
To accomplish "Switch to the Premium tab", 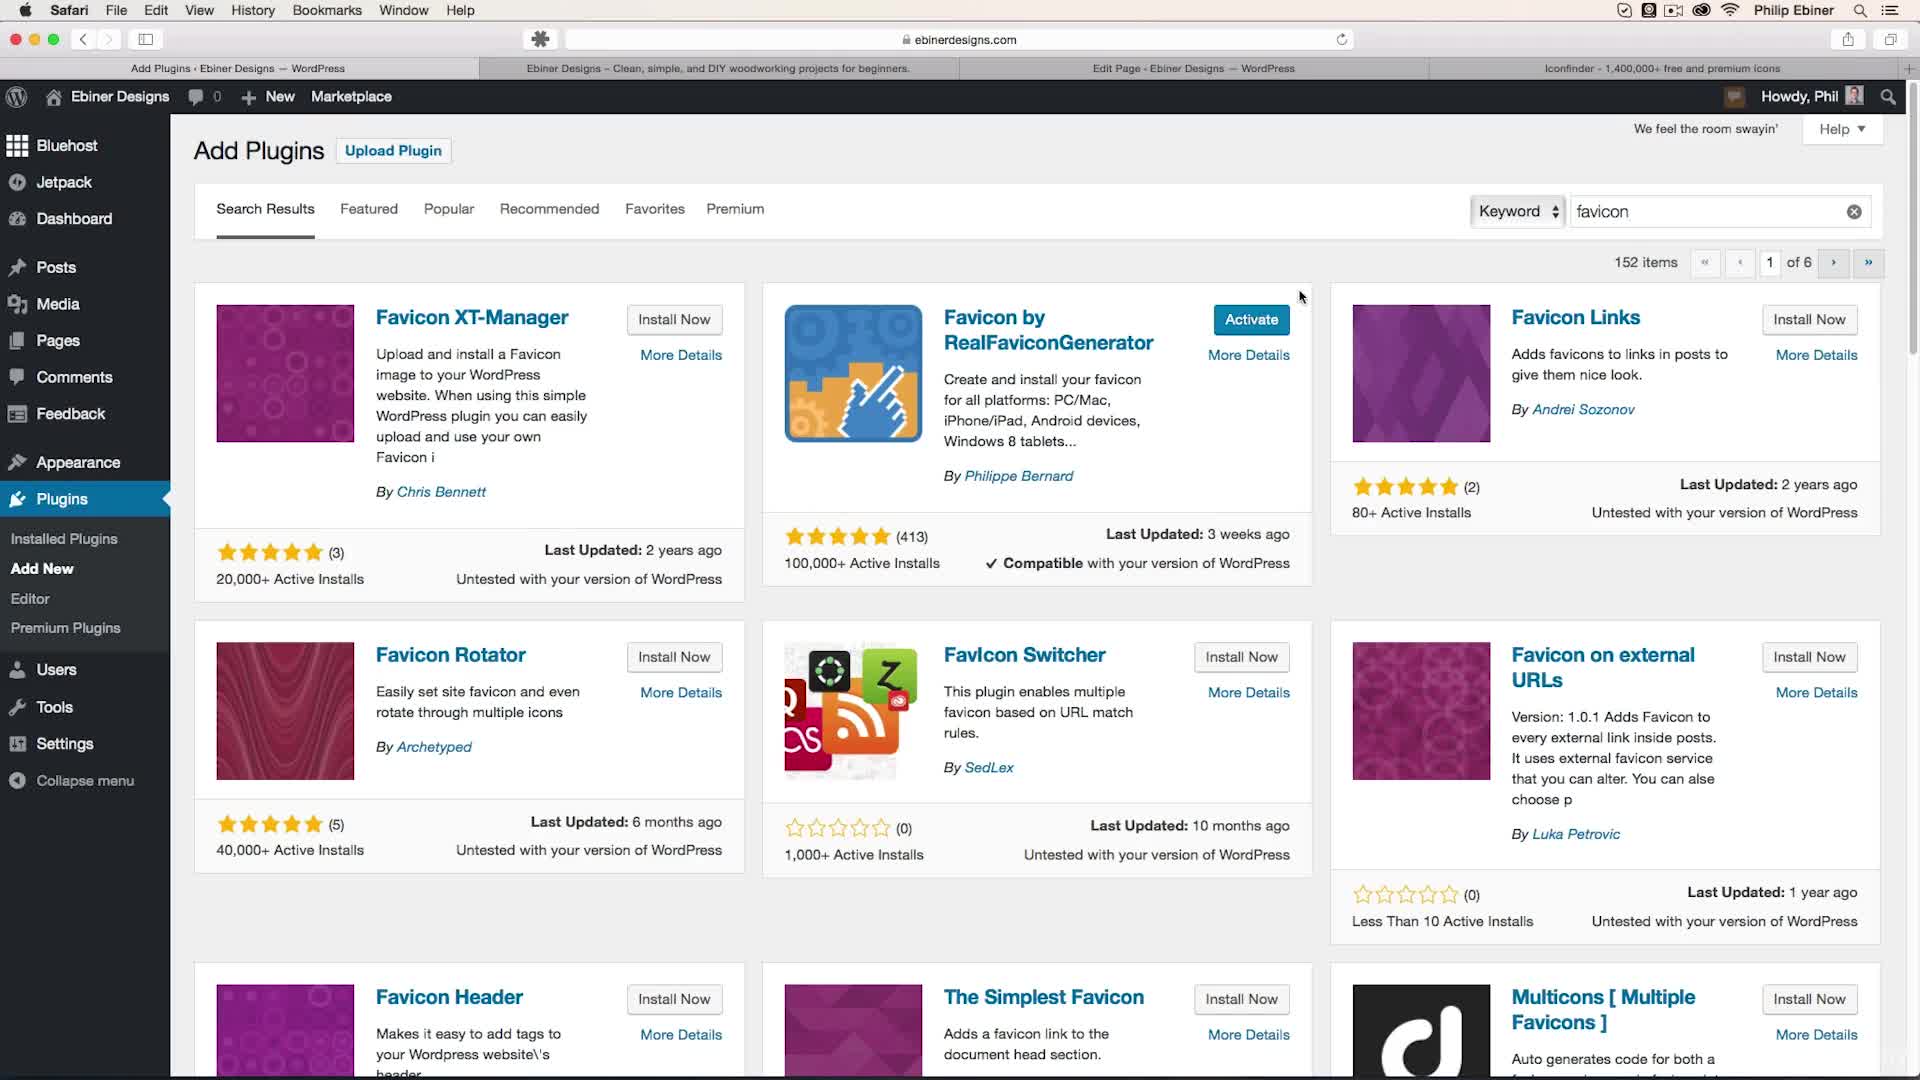I will [735, 209].
